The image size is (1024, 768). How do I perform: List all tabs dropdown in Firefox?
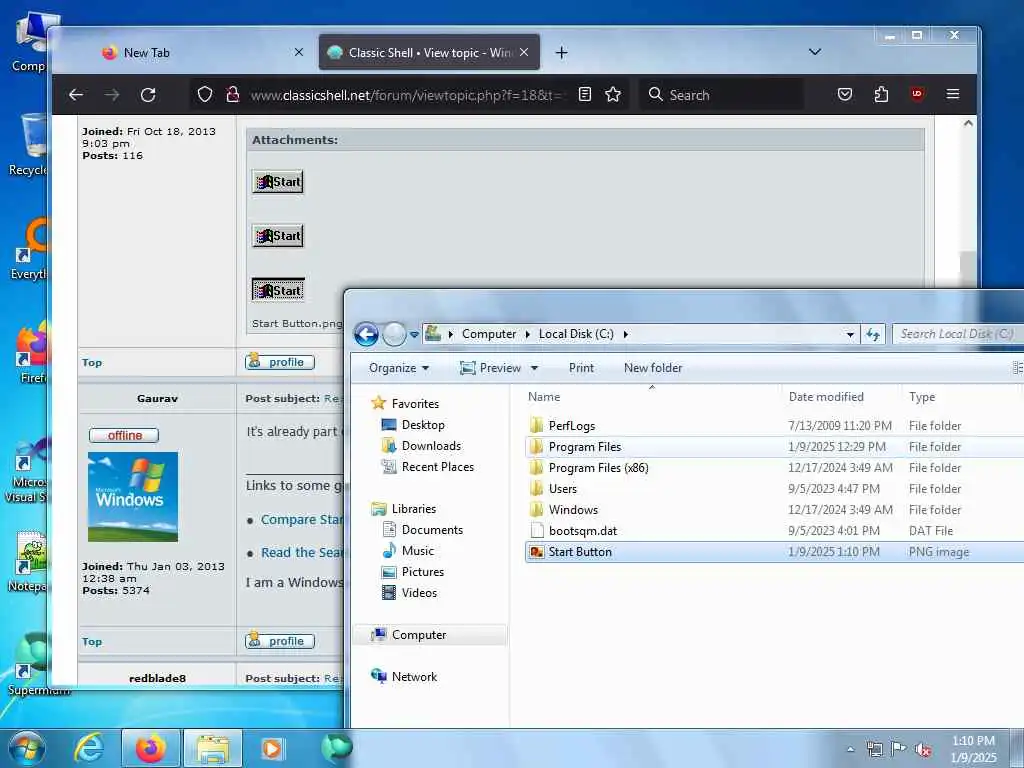pyautogui.click(x=815, y=52)
